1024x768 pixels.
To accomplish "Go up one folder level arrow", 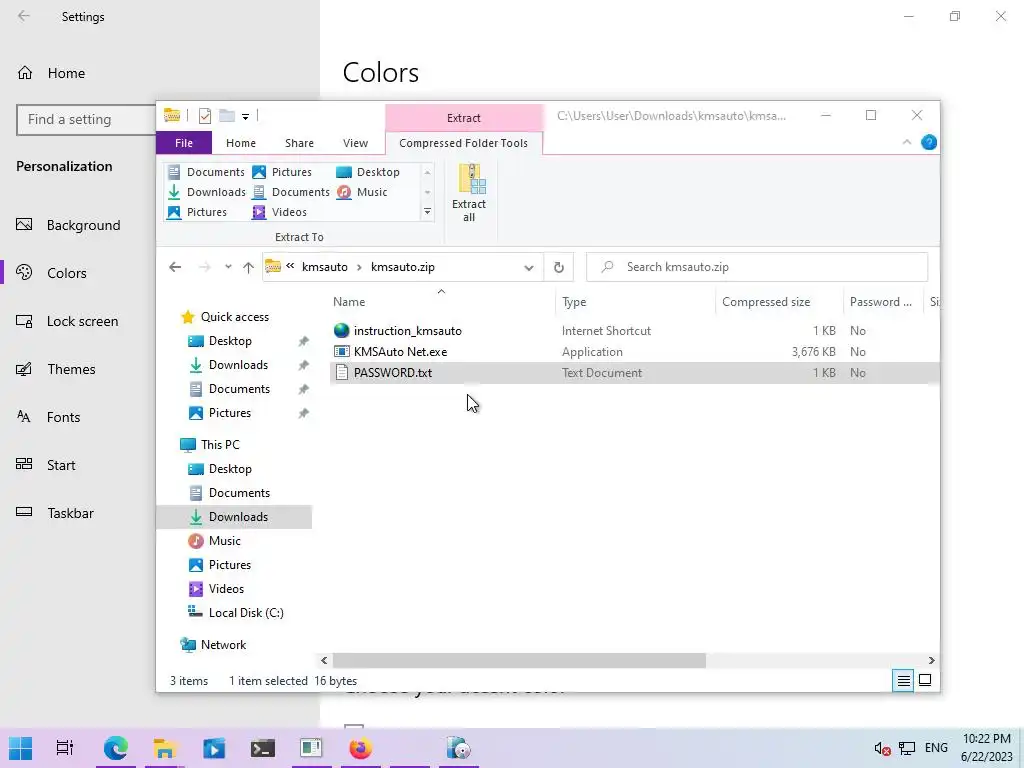I will [248, 267].
